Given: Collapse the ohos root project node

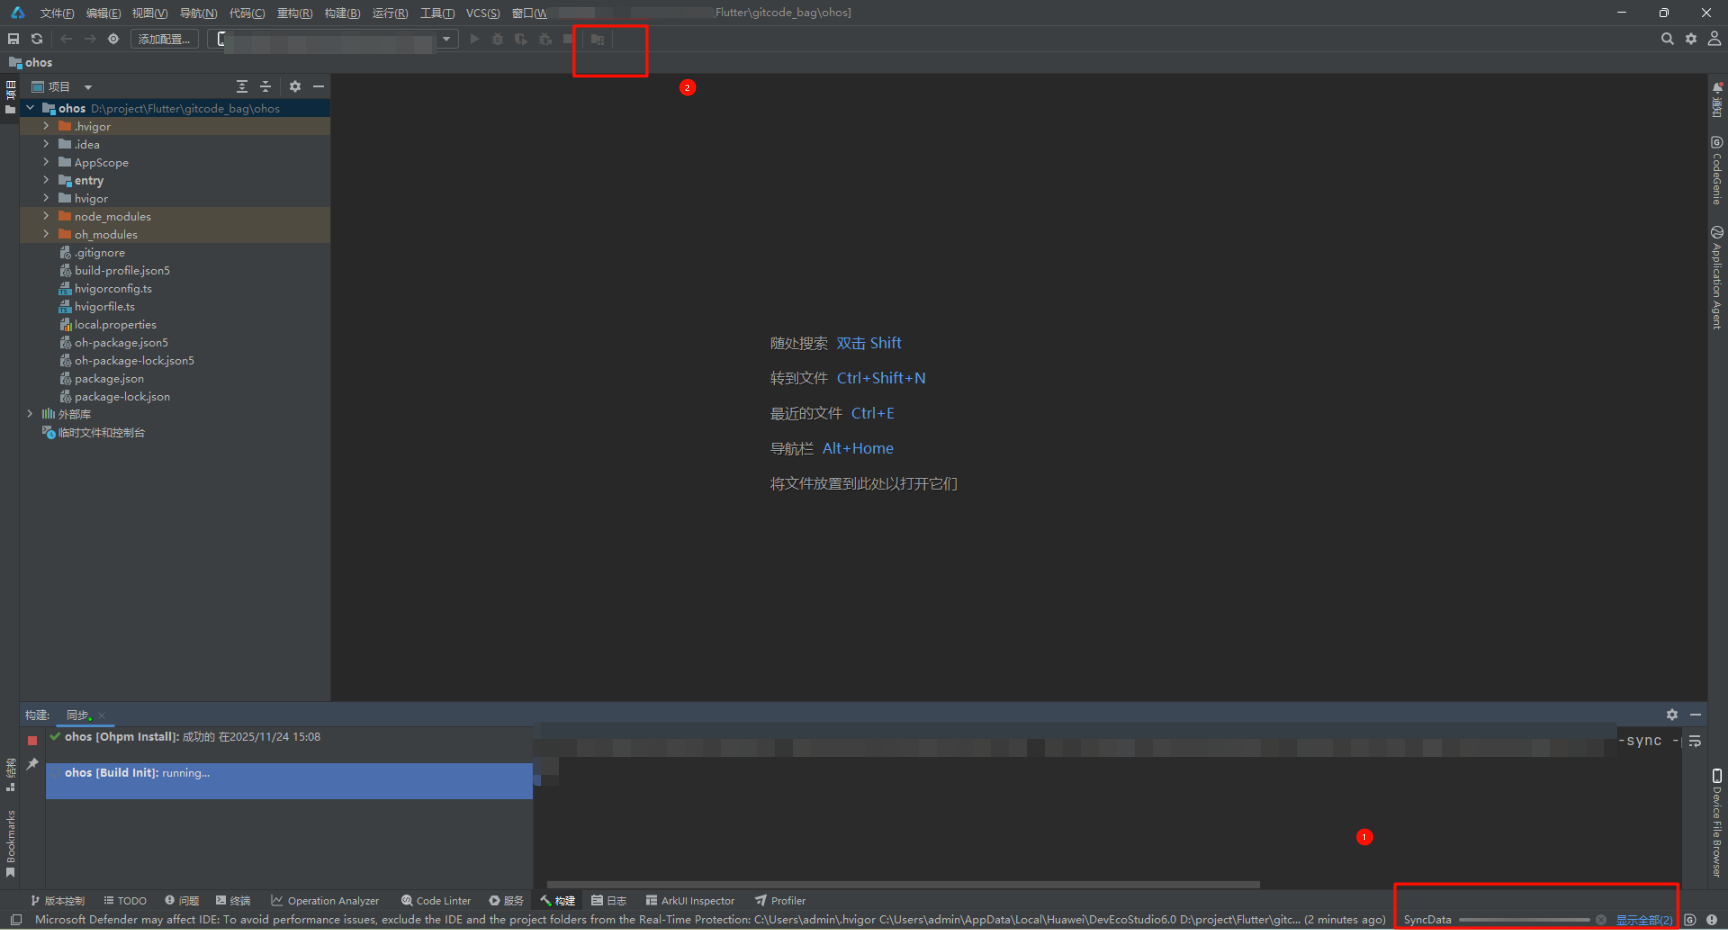Looking at the screenshot, I should click(30, 108).
